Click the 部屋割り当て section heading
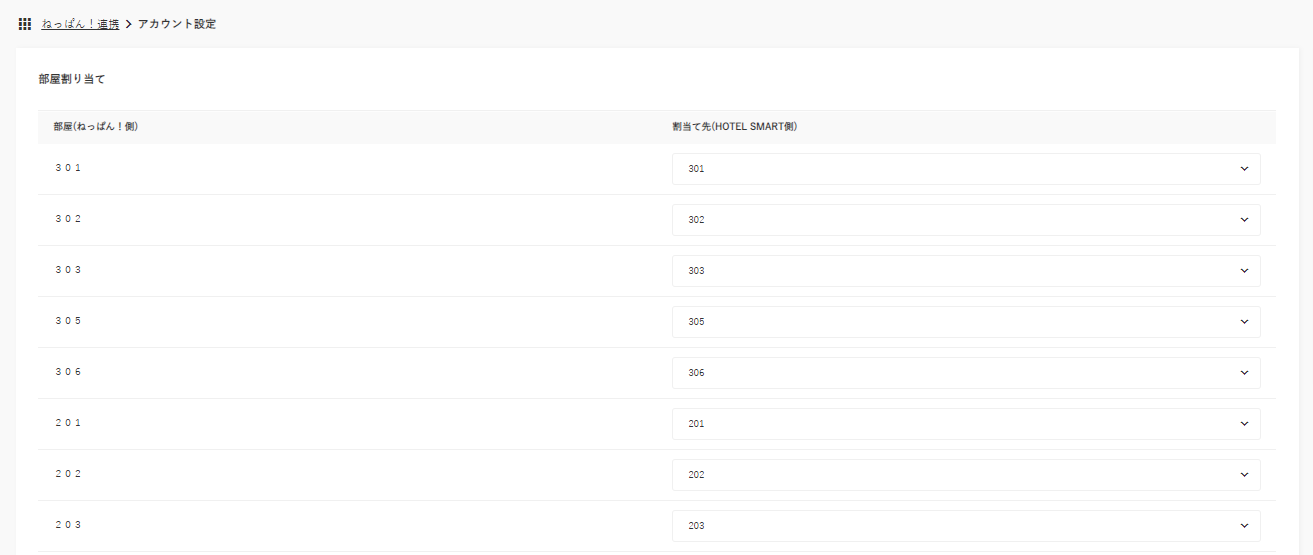Viewport: 1313px width, 555px height. click(71, 79)
